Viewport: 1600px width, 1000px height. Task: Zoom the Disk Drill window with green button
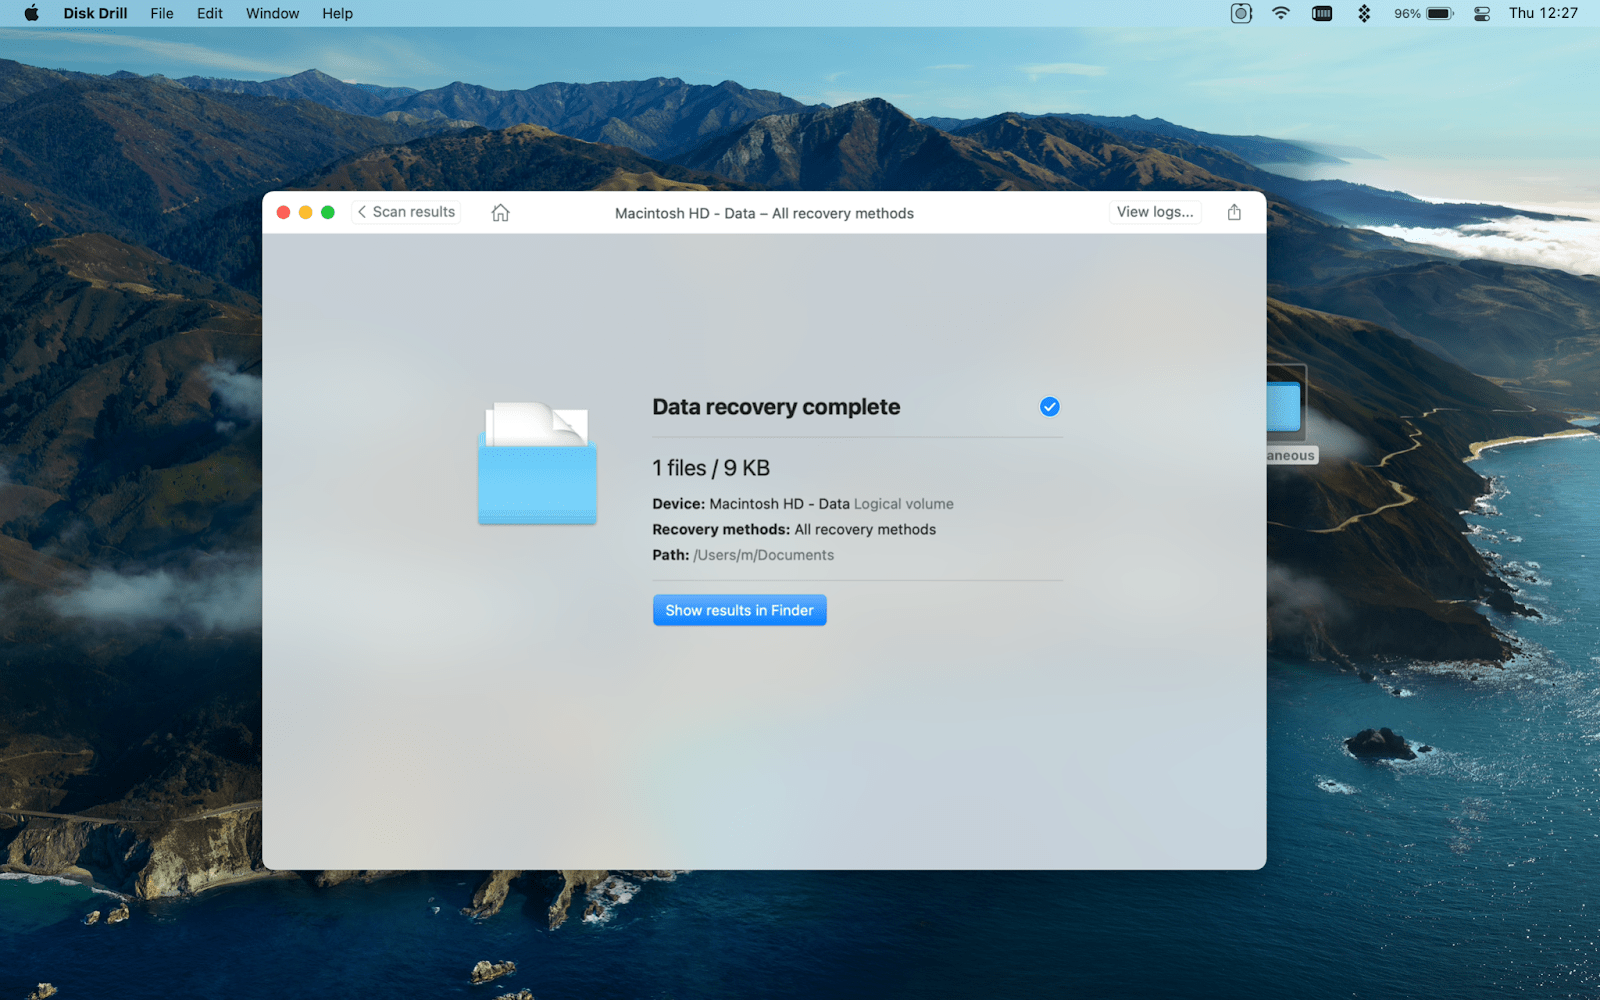(327, 212)
